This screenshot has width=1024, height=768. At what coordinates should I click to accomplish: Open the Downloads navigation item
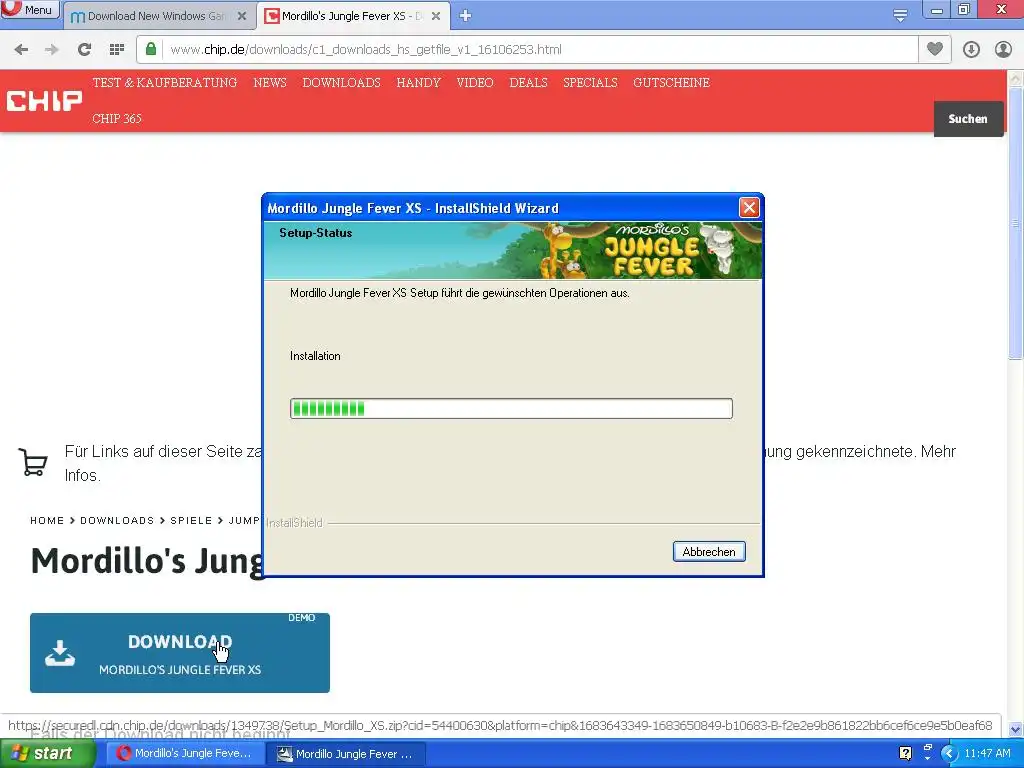point(342,82)
